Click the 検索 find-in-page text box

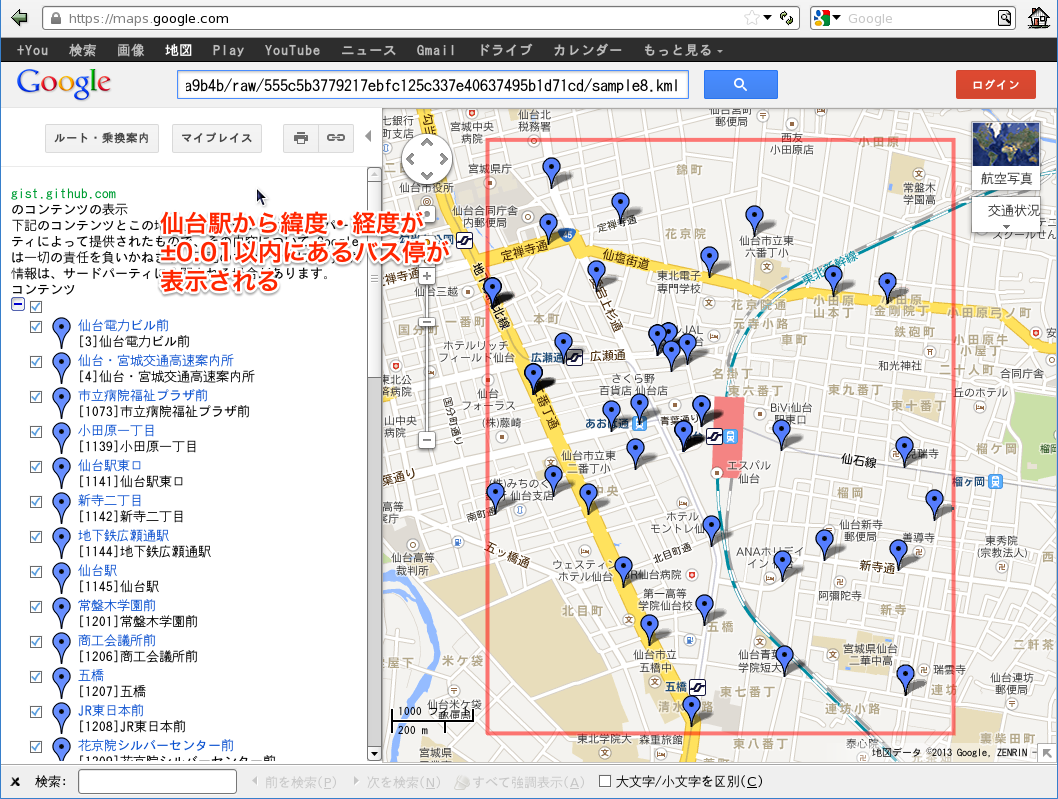[157, 781]
